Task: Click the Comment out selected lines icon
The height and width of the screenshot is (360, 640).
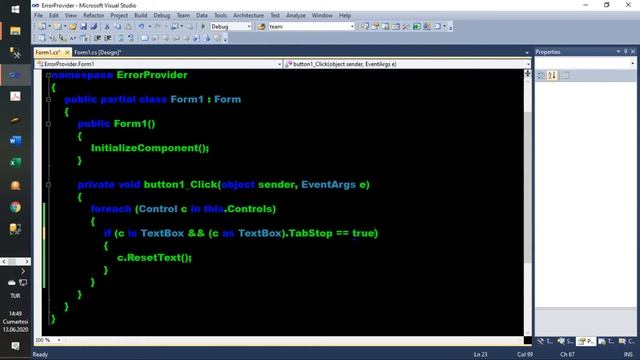Action: [x=121, y=38]
